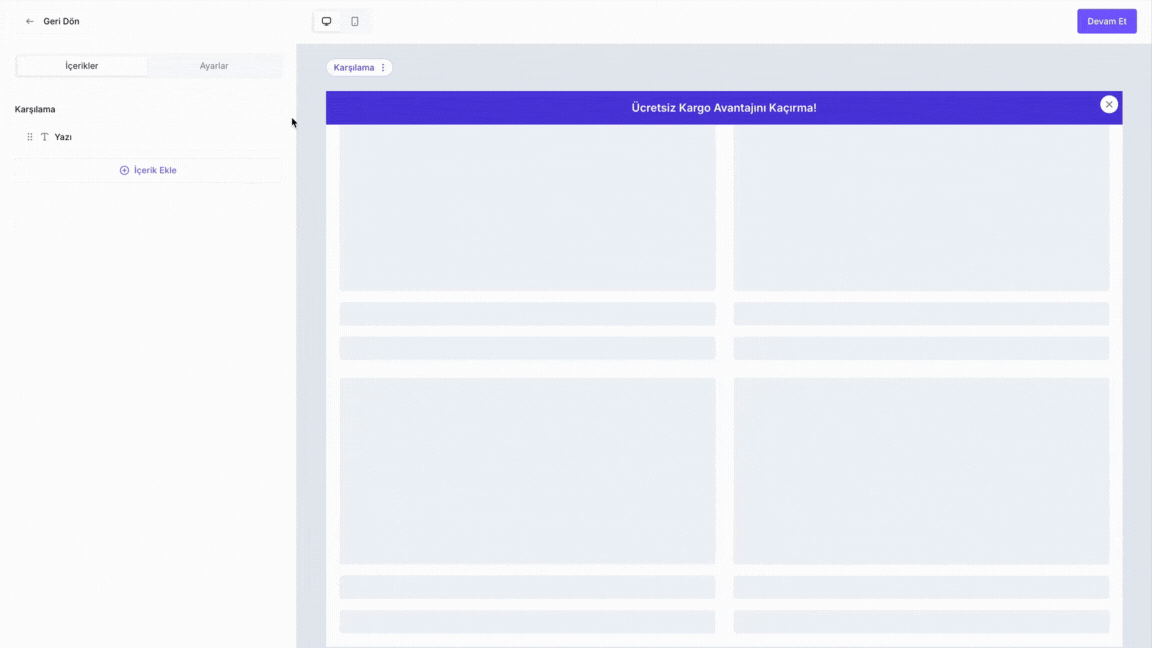Select the Ücretsiz Kargo banner text
Viewport: 1152px width, 648px height.
723,108
